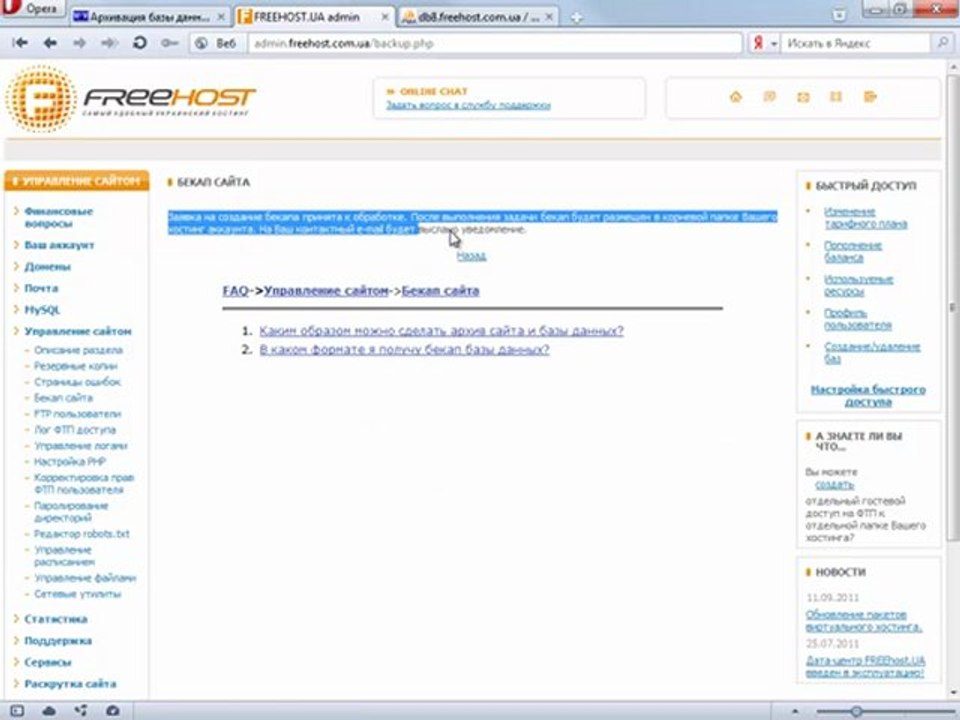Click the password wand key icon
The height and width of the screenshot is (720, 960).
pyautogui.click(x=170, y=43)
